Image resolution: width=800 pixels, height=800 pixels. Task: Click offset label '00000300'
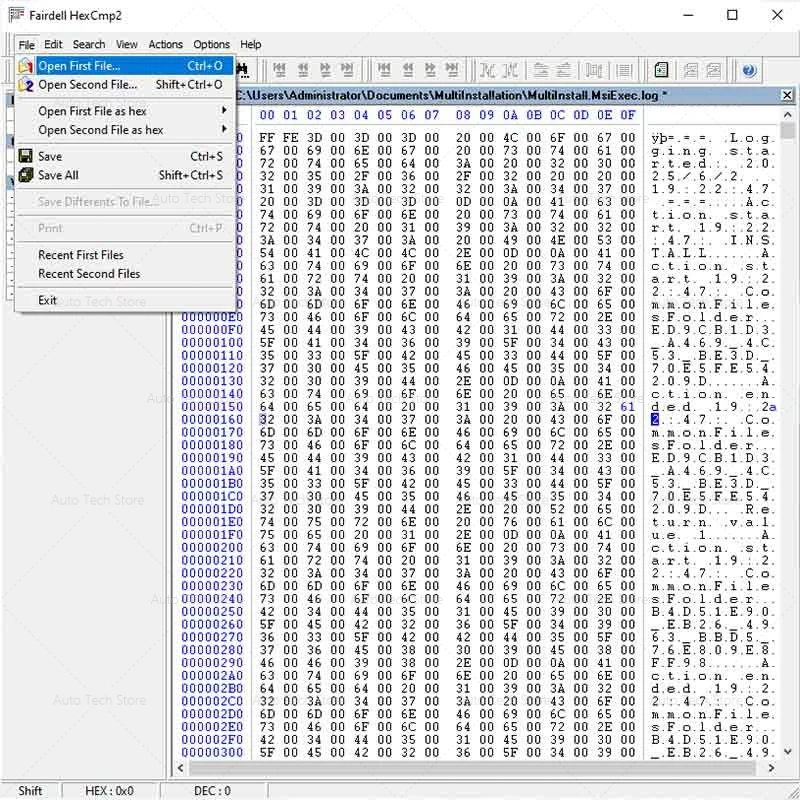pyautogui.click(x=212, y=753)
